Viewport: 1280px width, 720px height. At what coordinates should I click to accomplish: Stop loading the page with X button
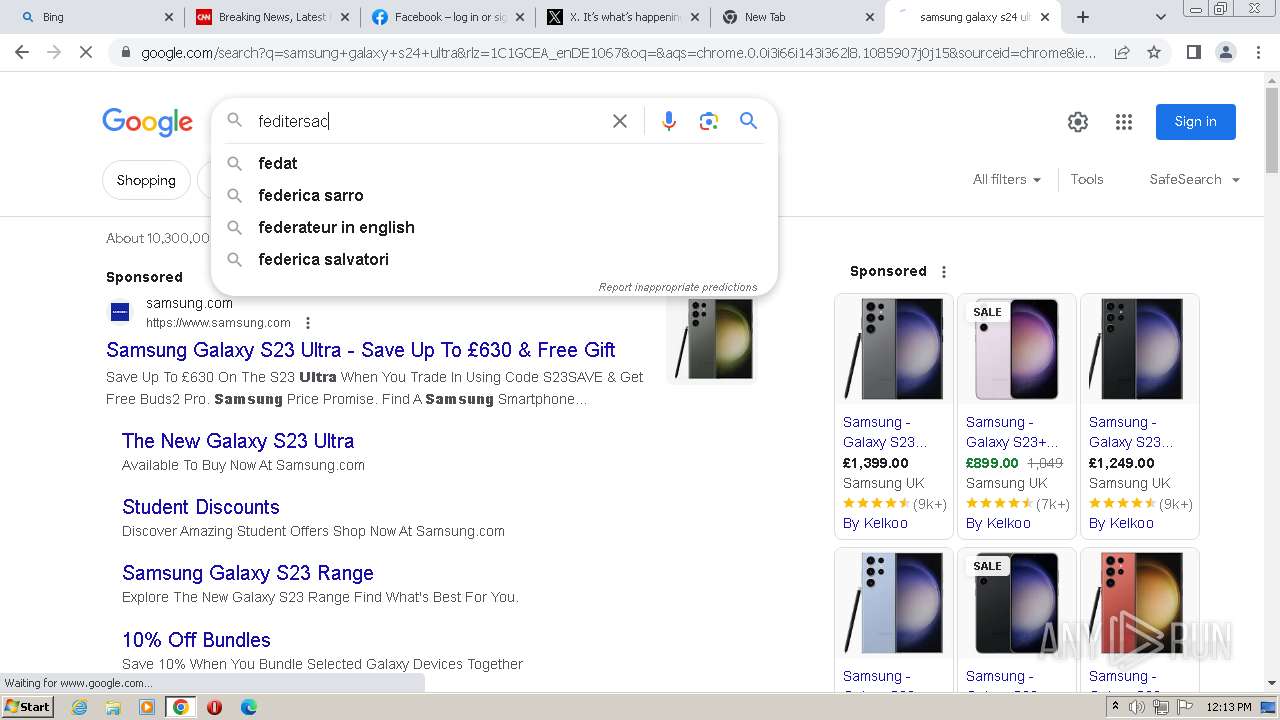point(86,52)
